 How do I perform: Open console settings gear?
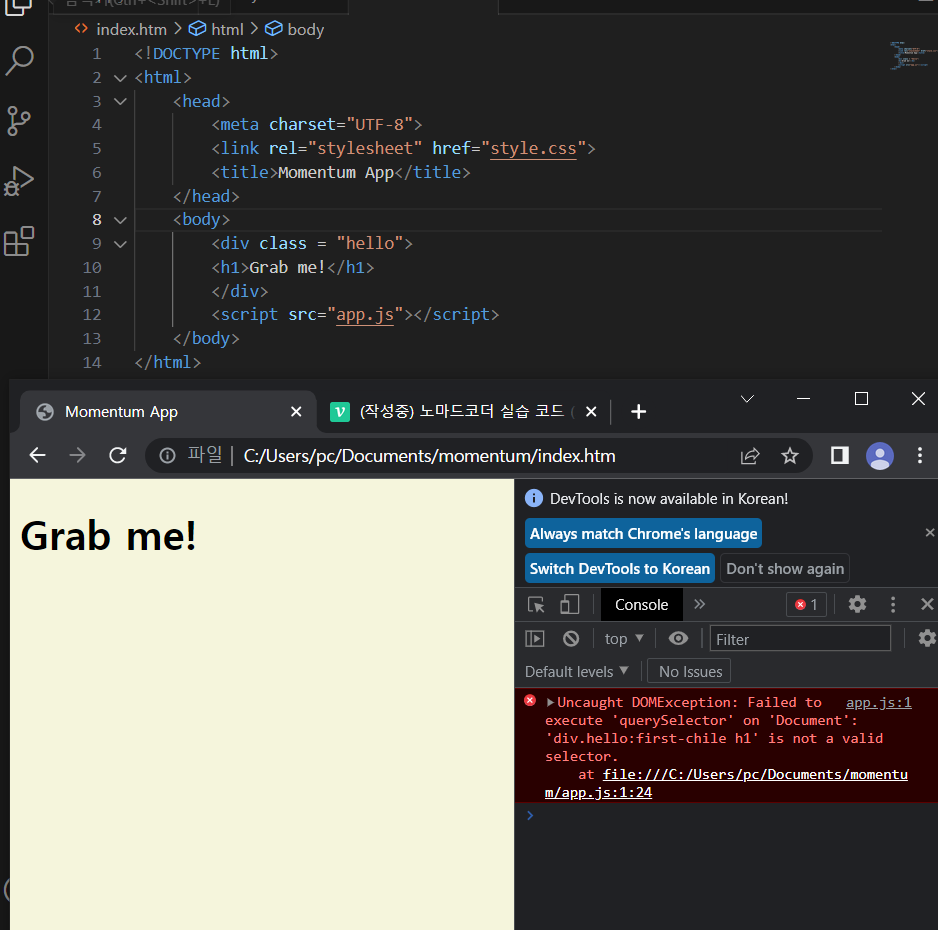(x=927, y=639)
